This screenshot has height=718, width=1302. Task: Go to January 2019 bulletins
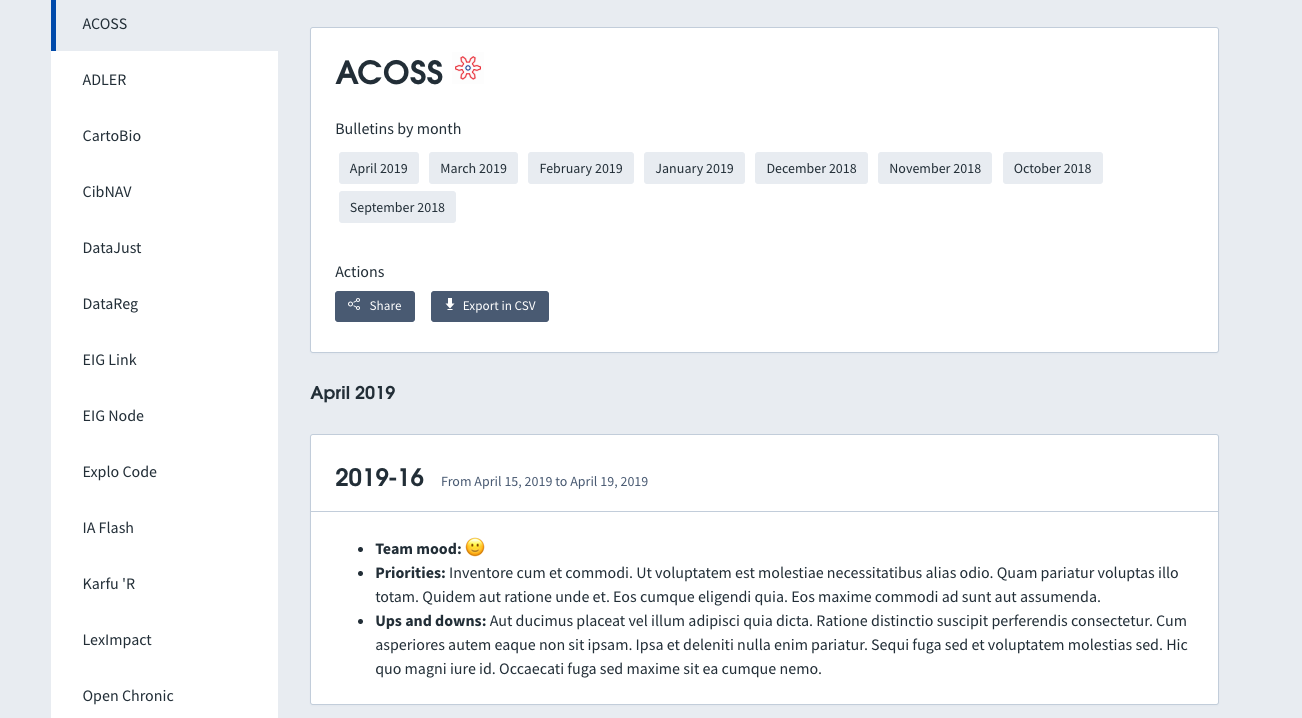tap(694, 168)
